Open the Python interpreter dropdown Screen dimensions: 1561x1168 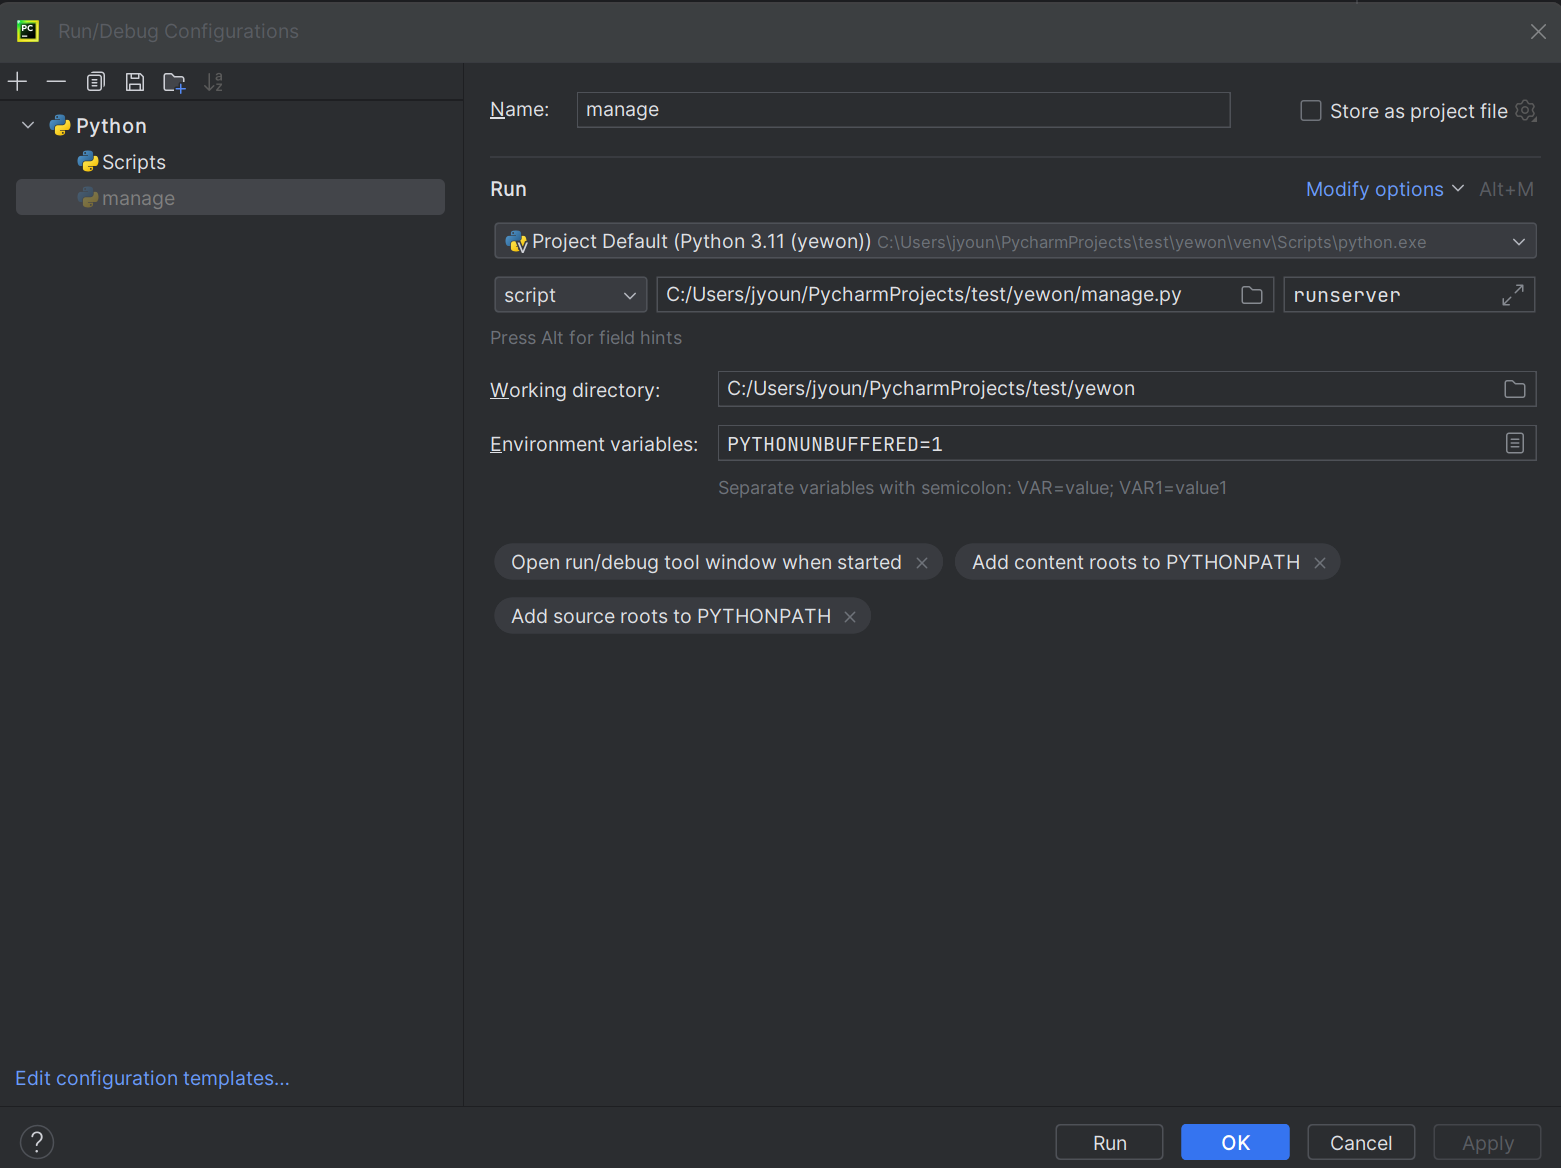pos(1518,242)
